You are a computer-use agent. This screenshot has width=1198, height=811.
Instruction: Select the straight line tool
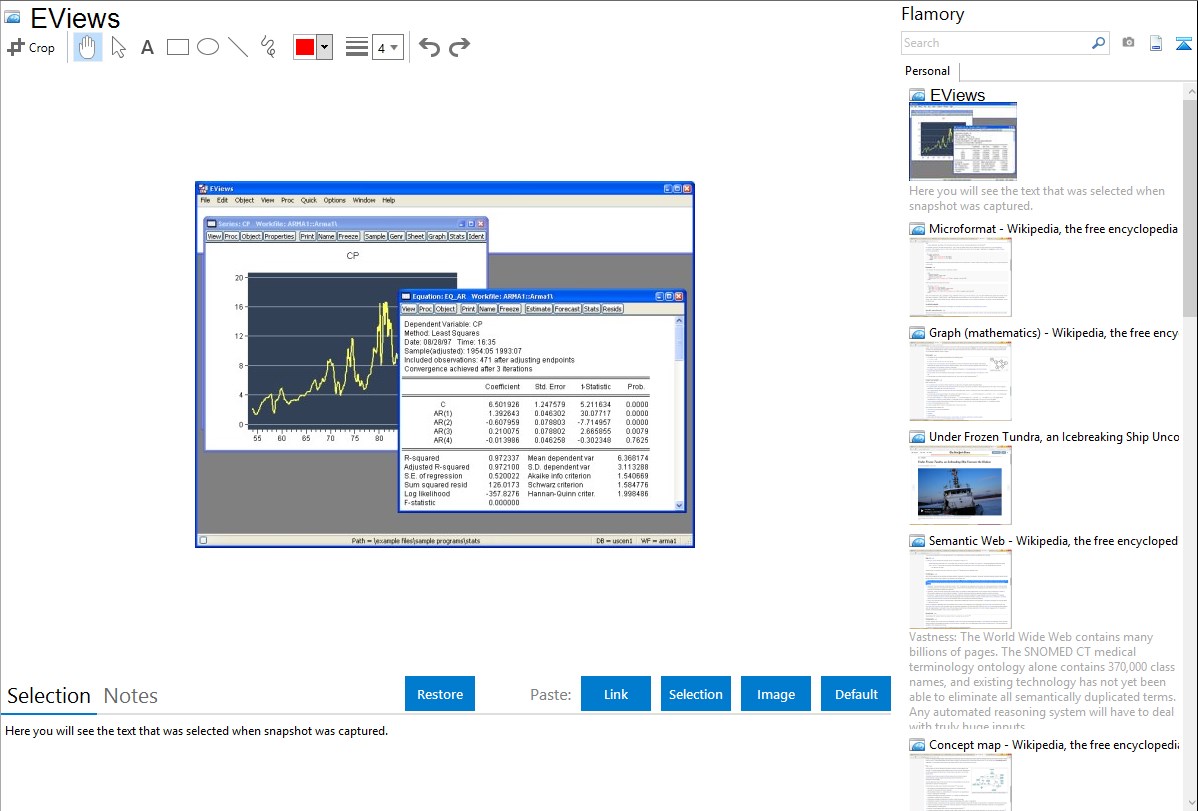238,47
